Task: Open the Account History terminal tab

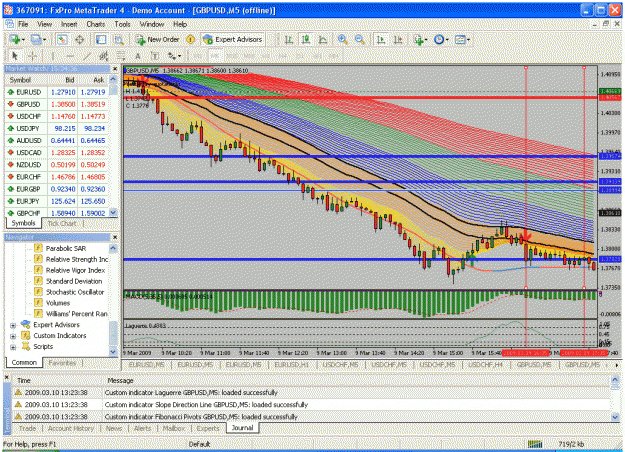Action: (x=71, y=429)
